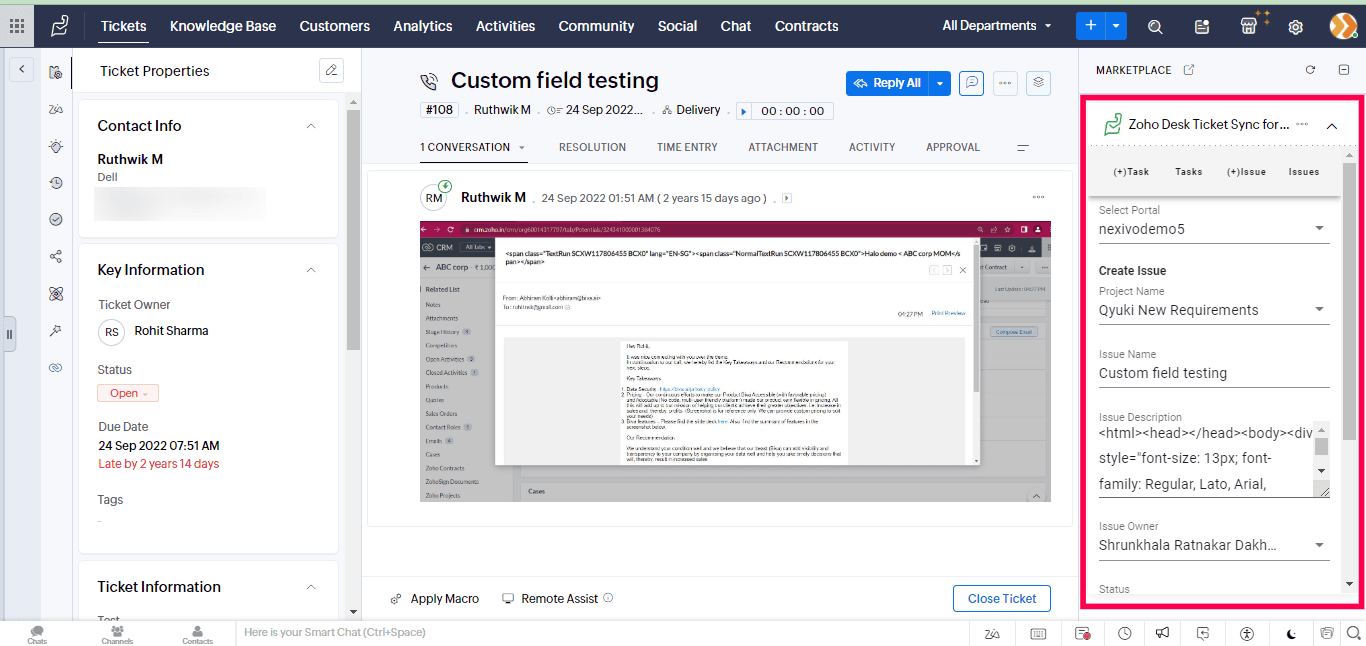Switch to the Customers tab
Screen dimensions: 1366x646
[x=335, y=26]
